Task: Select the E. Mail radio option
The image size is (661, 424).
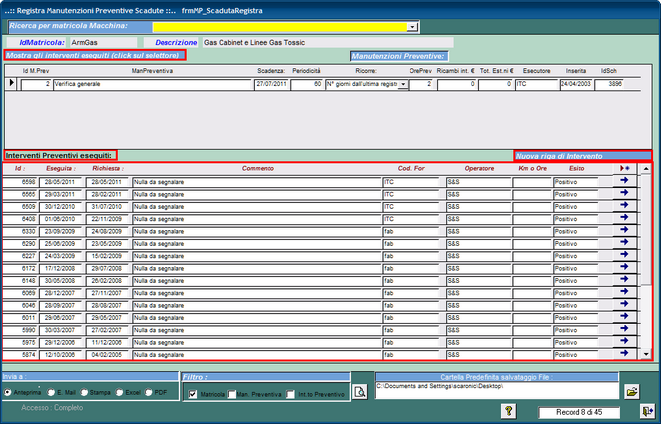Action: [51, 392]
